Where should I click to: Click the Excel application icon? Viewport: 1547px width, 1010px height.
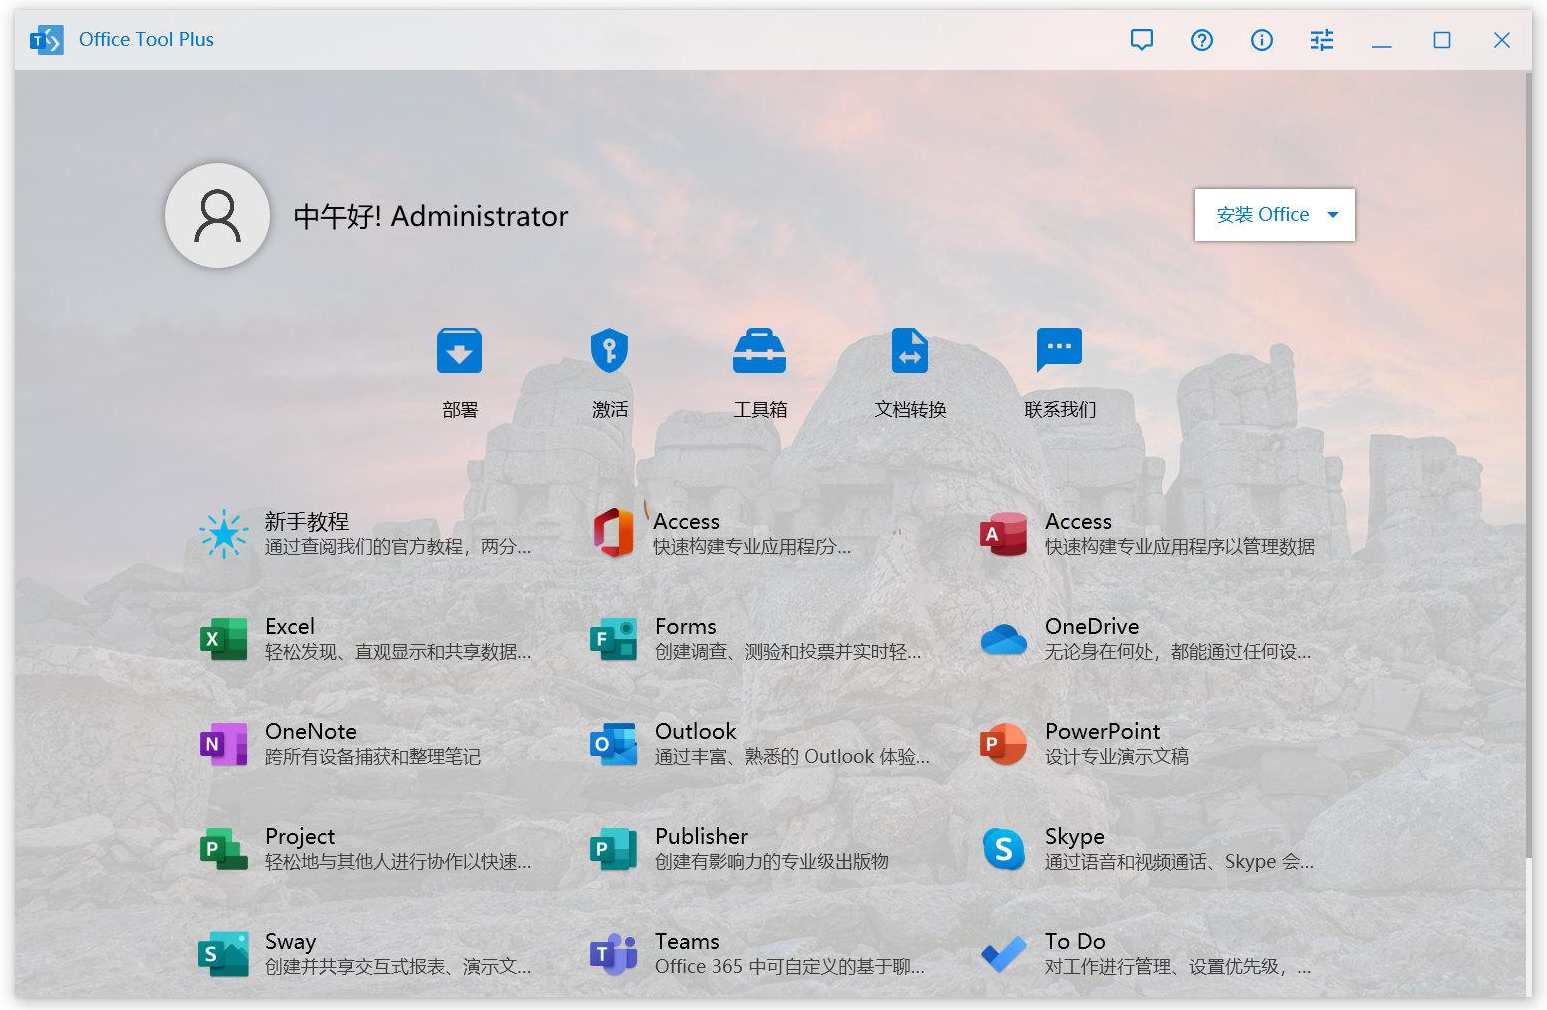pyautogui.click(x=222, y=638)
